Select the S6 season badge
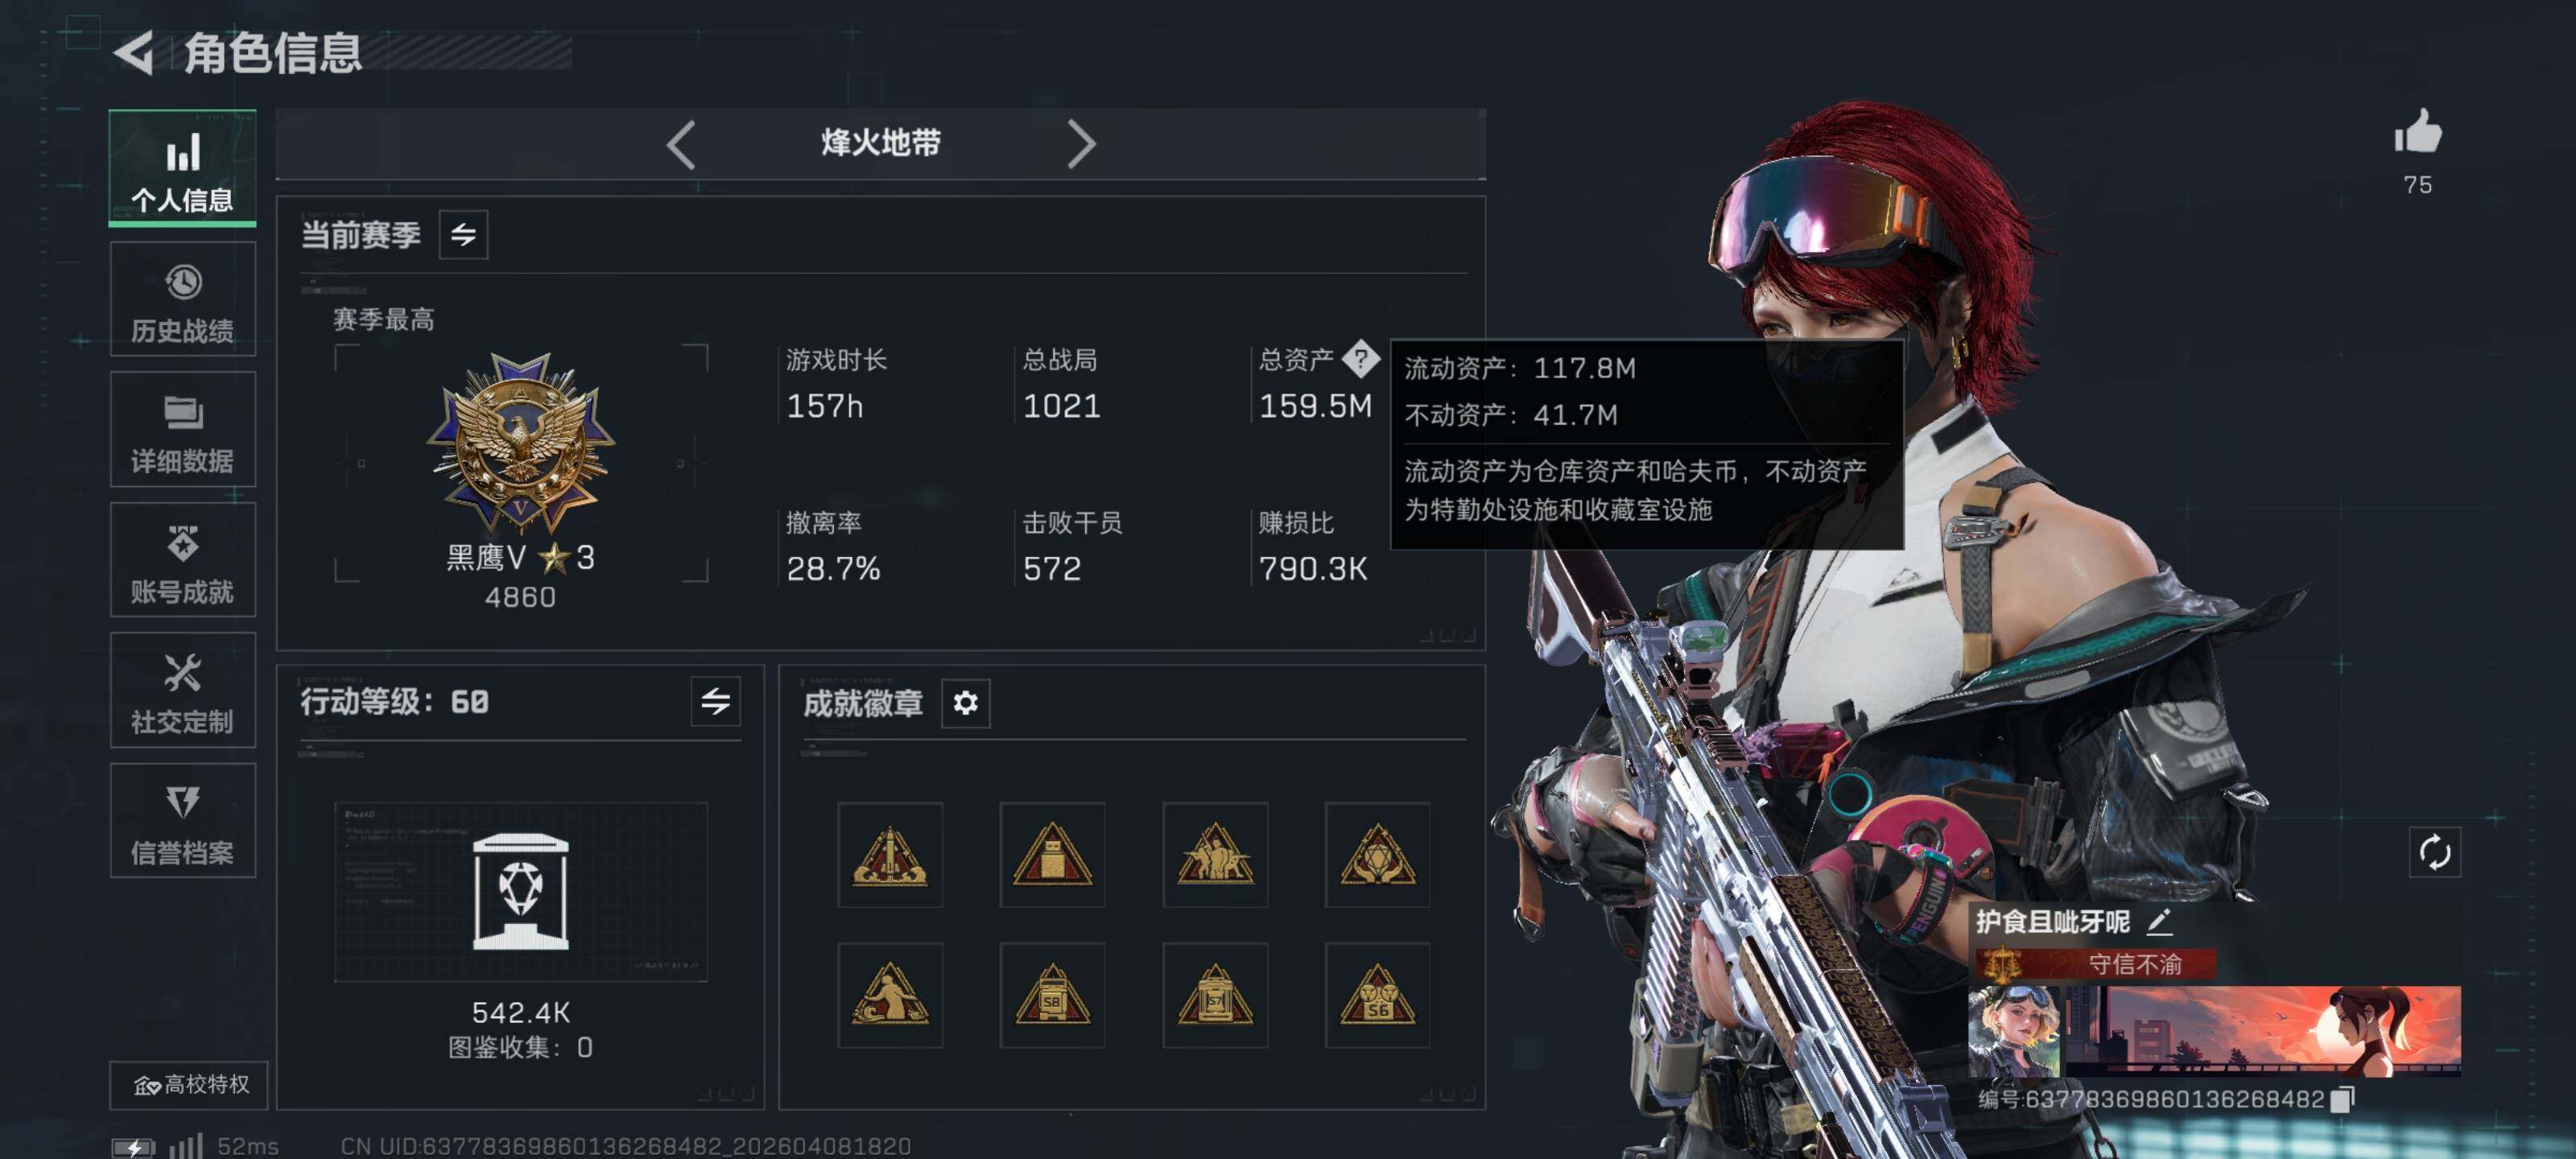This screenshot has width=2576, height=1159. click(x=1377, y=995)
